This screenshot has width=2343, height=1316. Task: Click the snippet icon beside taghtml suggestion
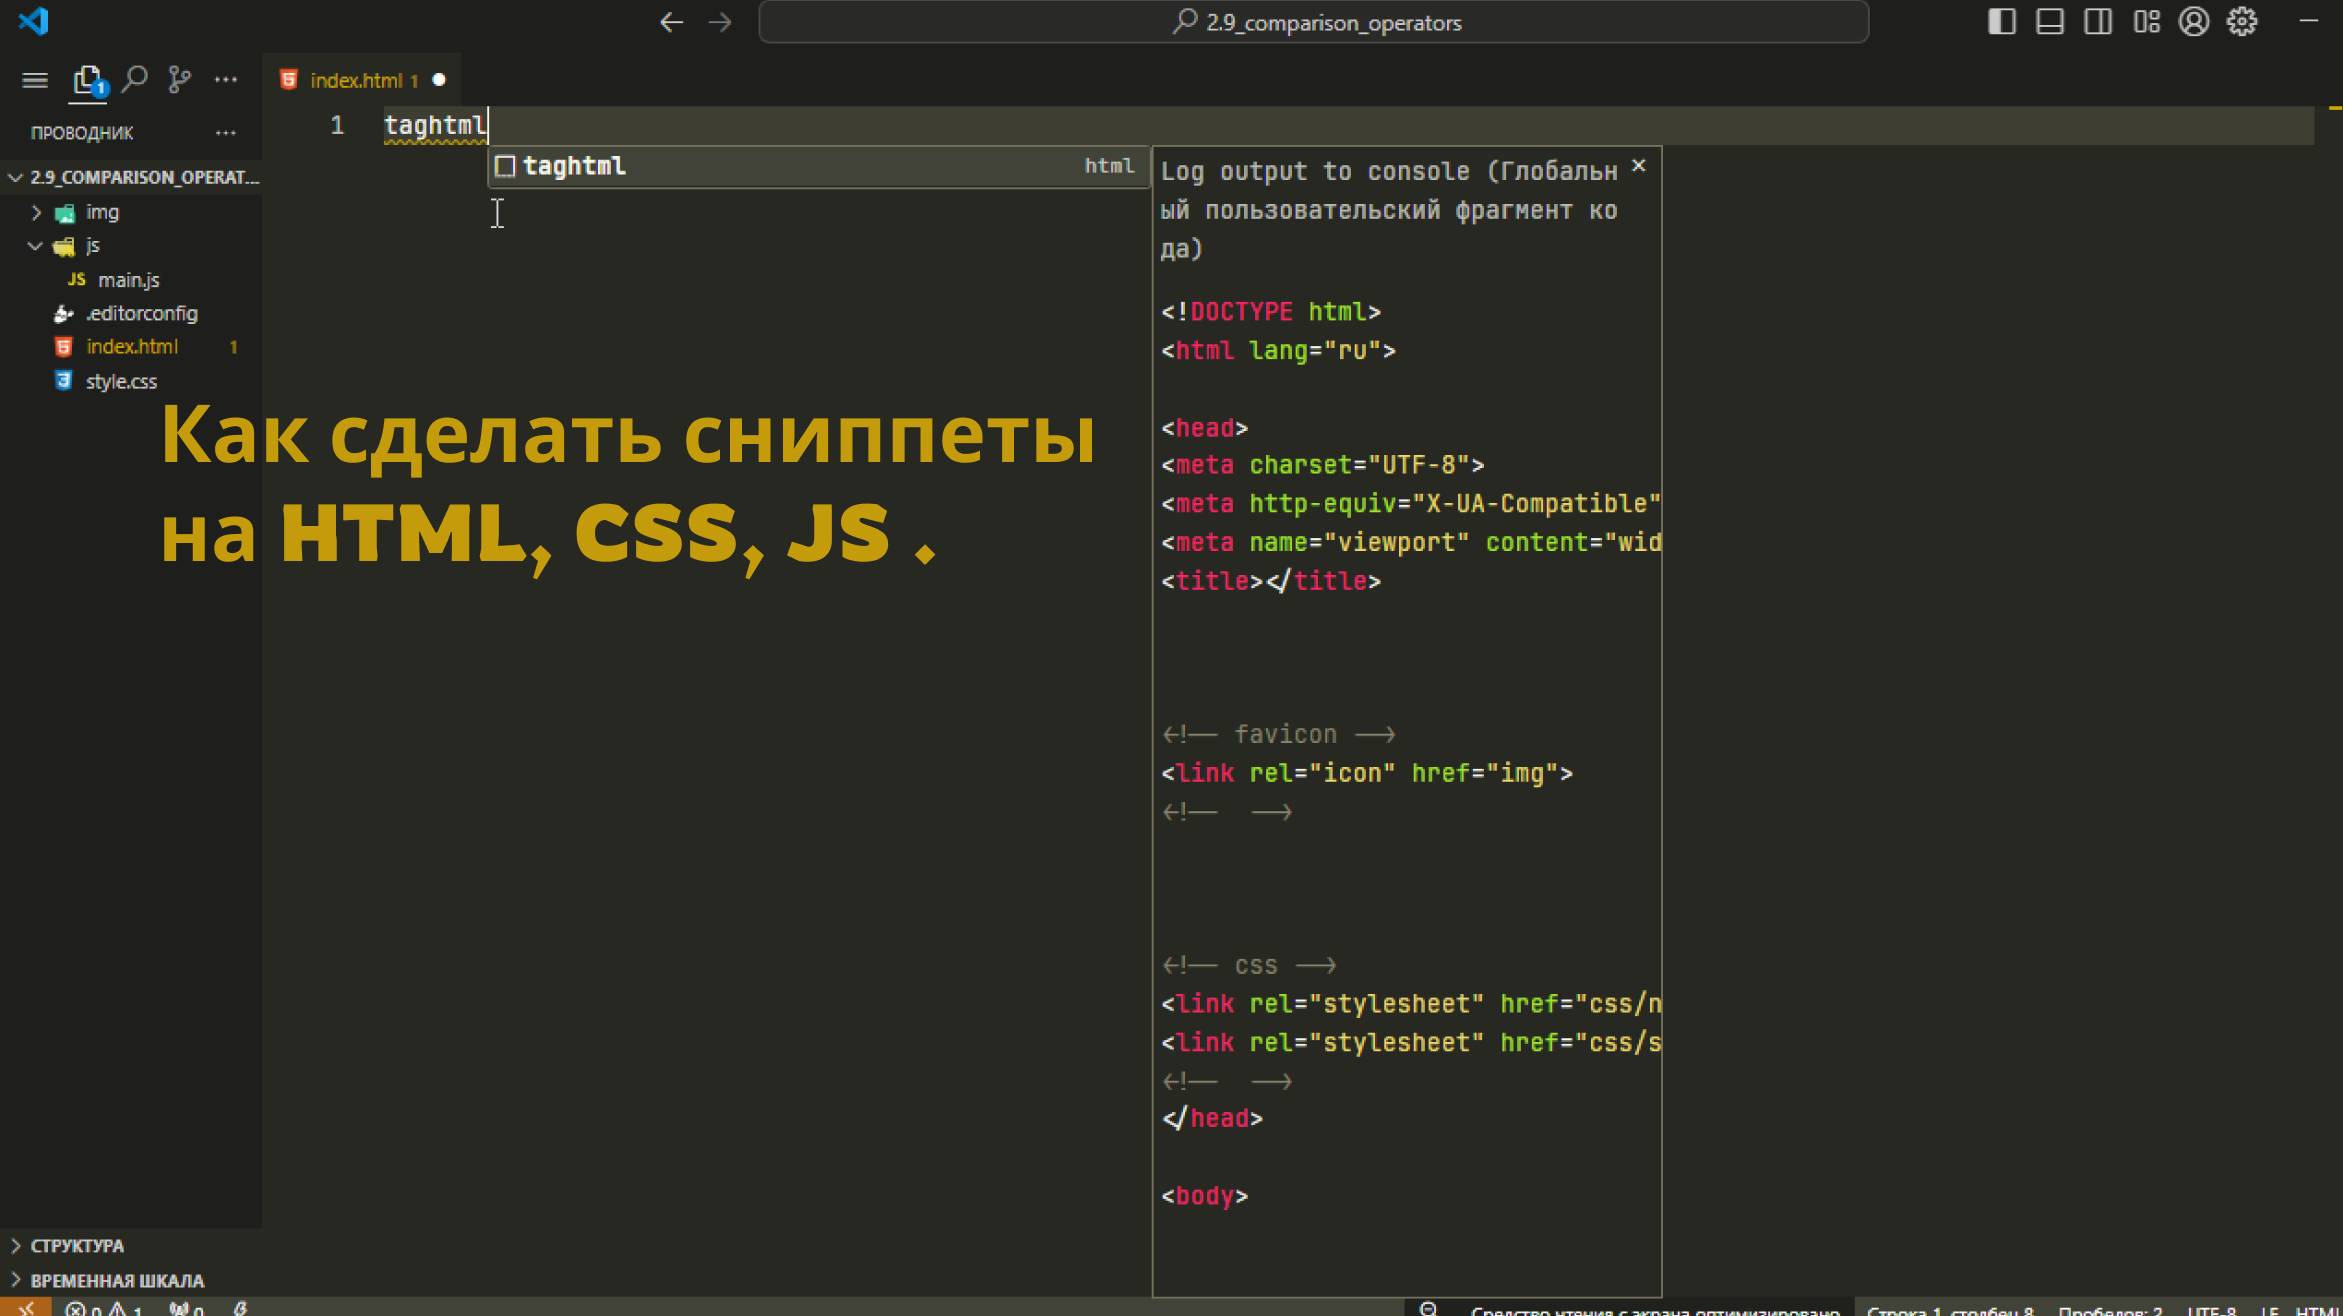pos(505,166)
